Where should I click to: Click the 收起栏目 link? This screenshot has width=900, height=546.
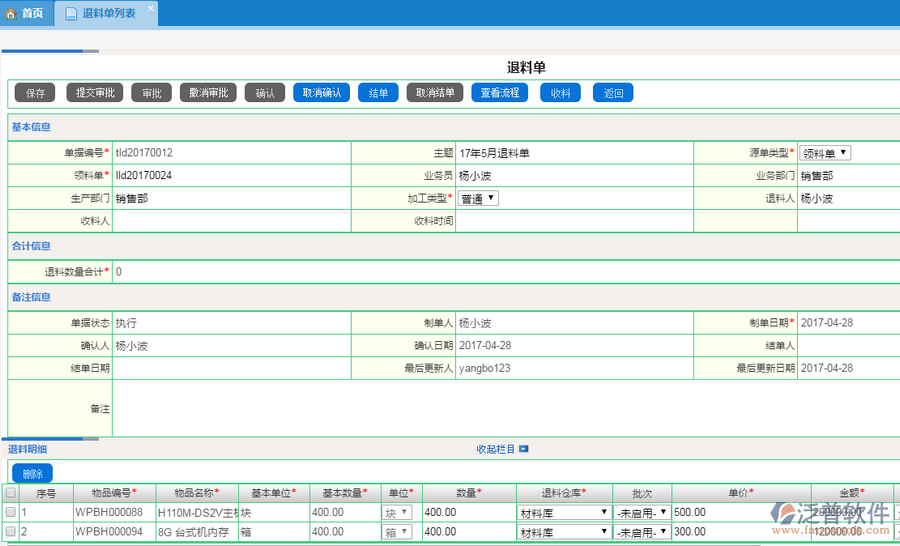tap(495, 450)
